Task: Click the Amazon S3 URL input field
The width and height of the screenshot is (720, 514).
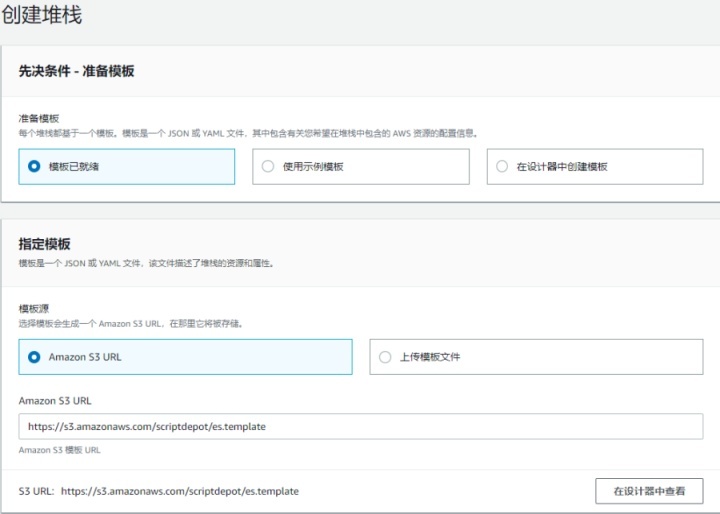Action: click(x=360, y=426)
